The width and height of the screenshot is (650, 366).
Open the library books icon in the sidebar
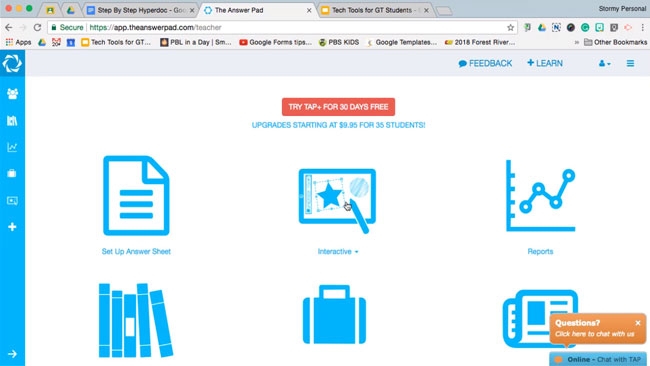(12, 121)
